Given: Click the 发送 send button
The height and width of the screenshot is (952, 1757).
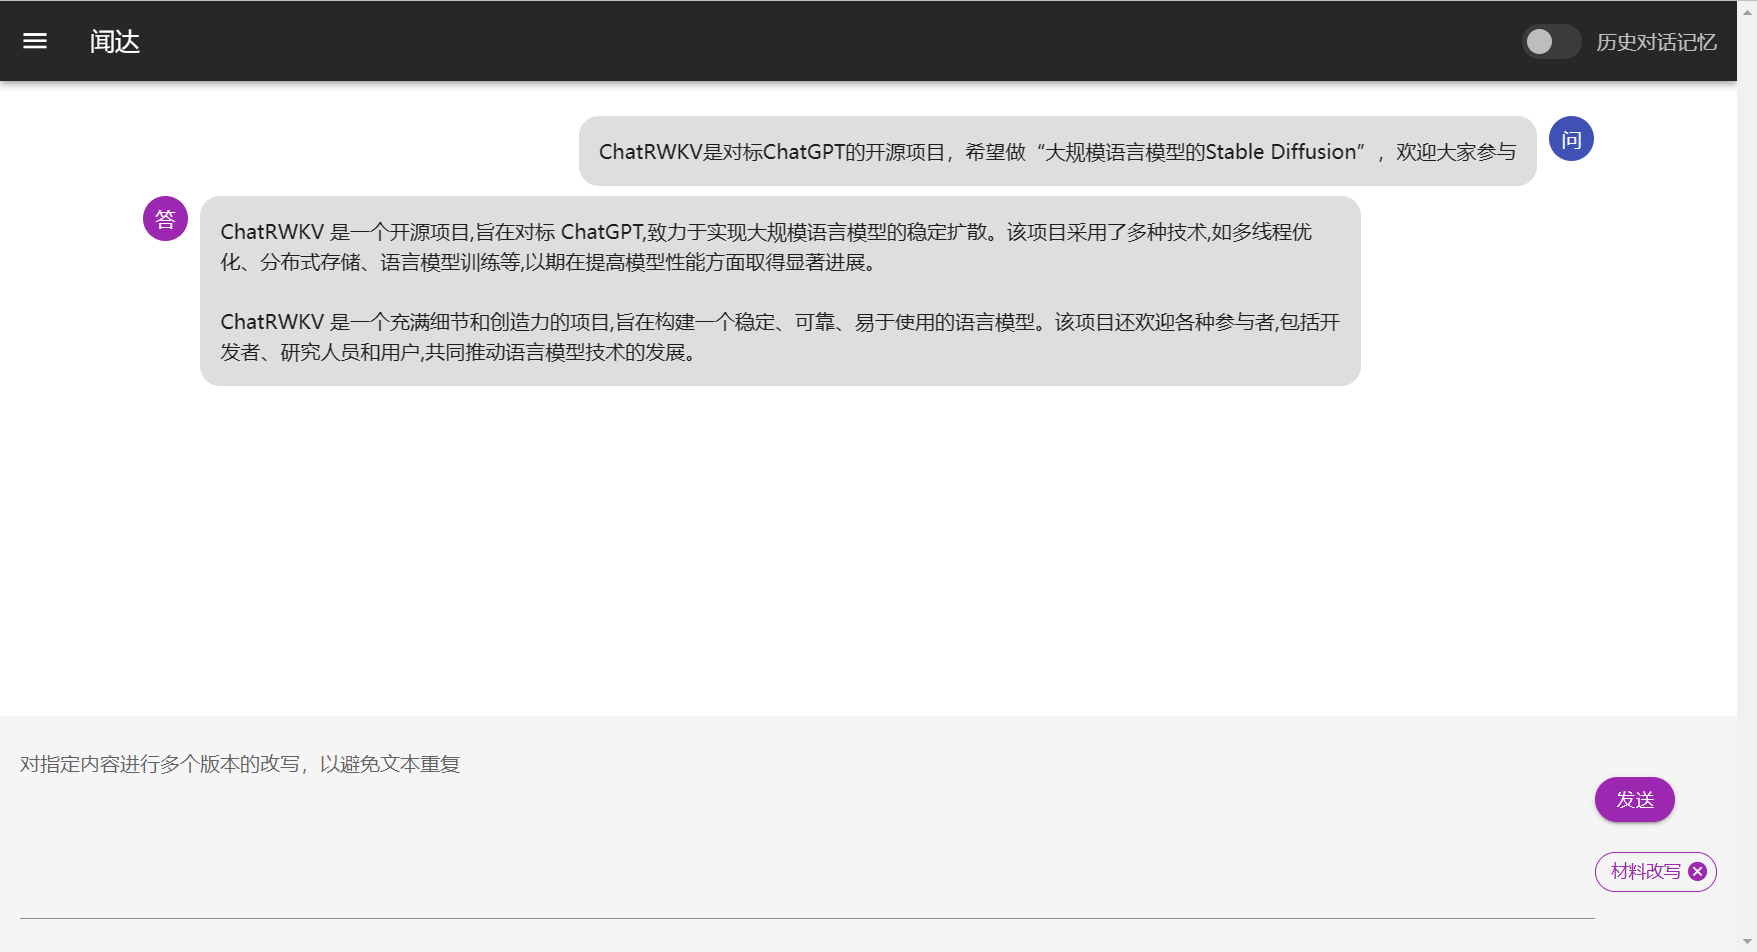Looking at the screenshot, I should tap(1634, 799).
